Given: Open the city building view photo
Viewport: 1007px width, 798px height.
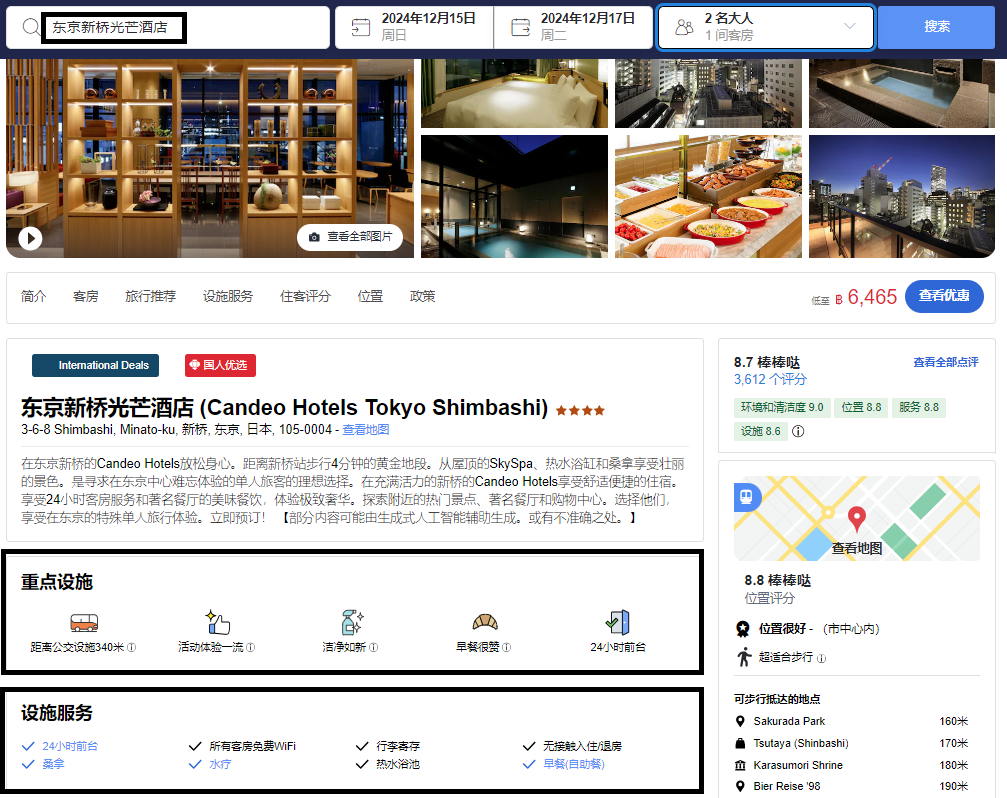Looking at the screenshot, I should [x=708, y=94].
